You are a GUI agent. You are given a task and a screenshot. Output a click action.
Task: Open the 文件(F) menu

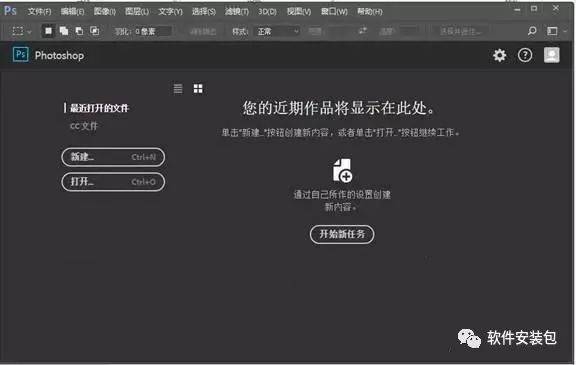pyautogui.click(x=39, y=12)
